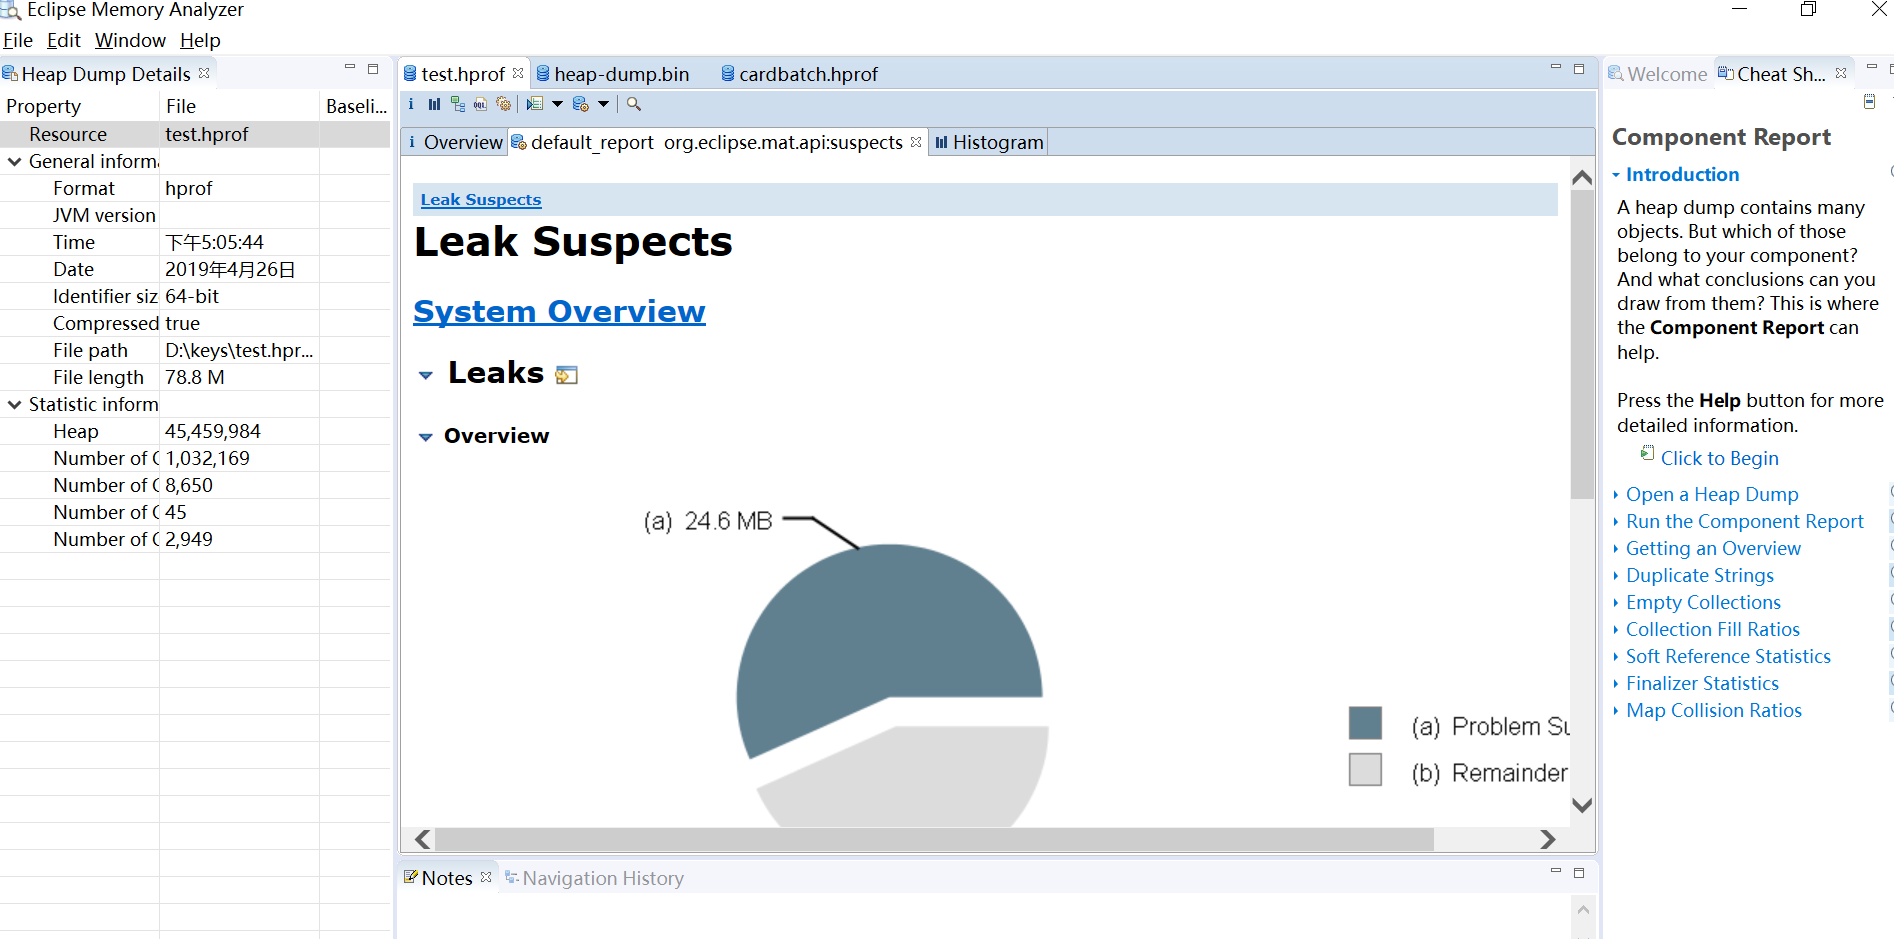Open the Window menu
Image resolution: width=1894 pixels, height=939 pixels.
click(x=130, y=40)
